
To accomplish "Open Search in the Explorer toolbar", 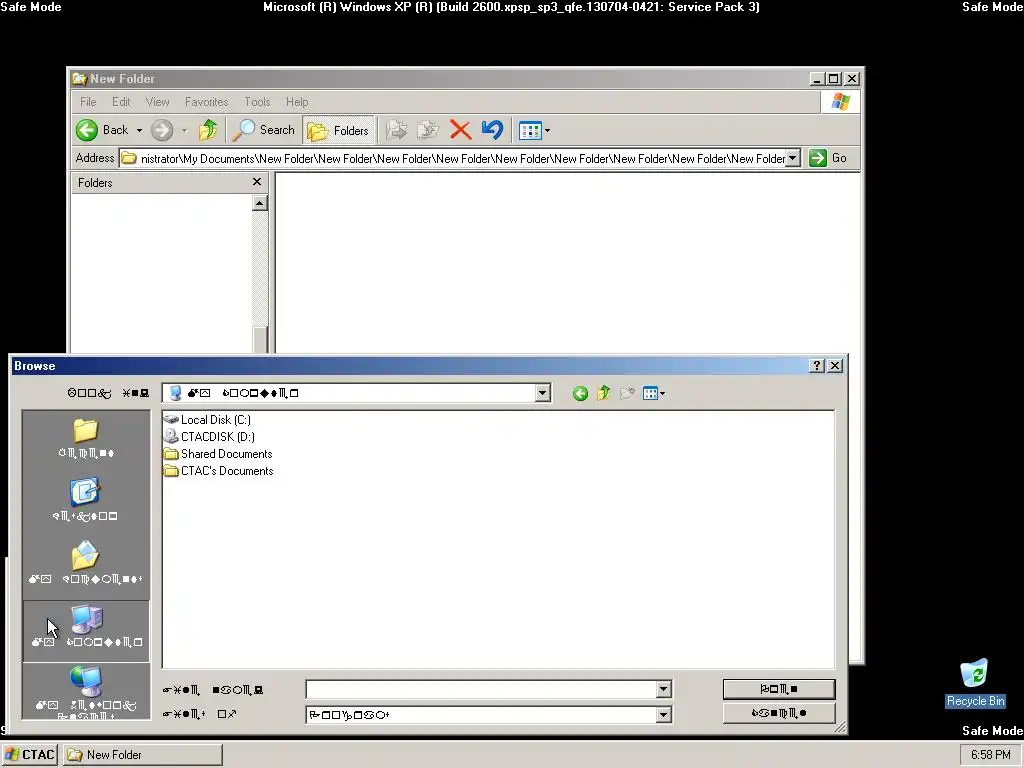I will [x=263, y=130].
